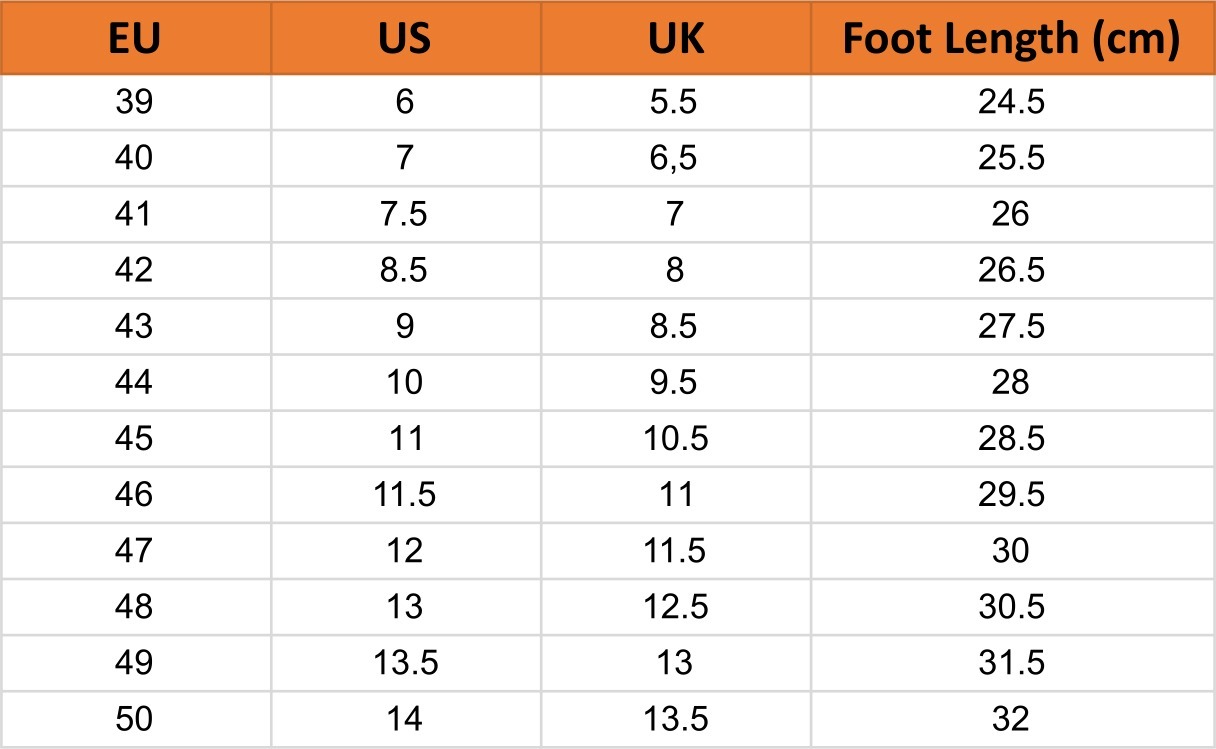Click UK size 5.5 cell
The width and height of the screenshot is (1216, 749).
coord(675,102)
